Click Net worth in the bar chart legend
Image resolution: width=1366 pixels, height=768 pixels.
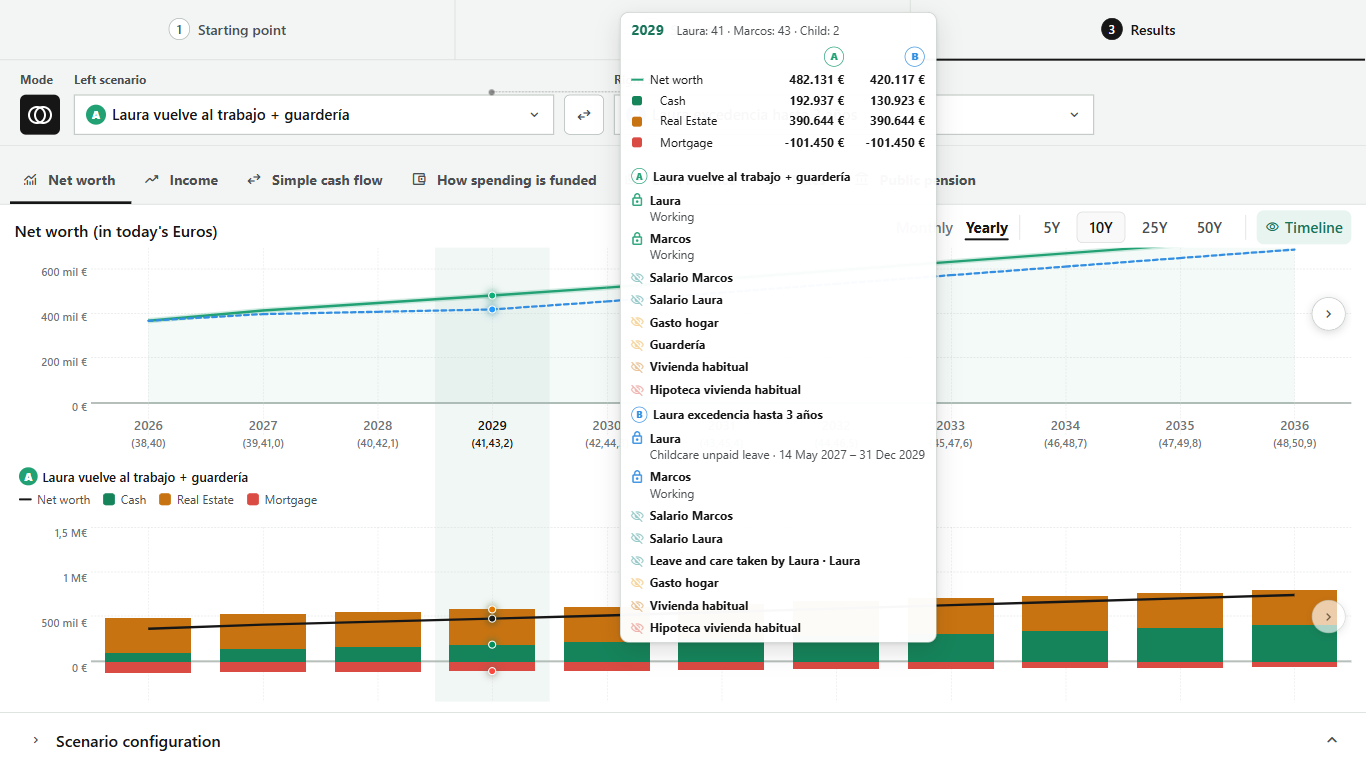55,500
